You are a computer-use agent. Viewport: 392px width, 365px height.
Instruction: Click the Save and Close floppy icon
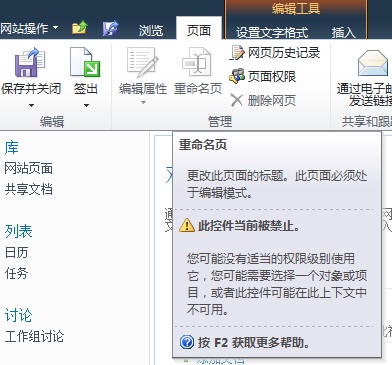tap(30, 62)
